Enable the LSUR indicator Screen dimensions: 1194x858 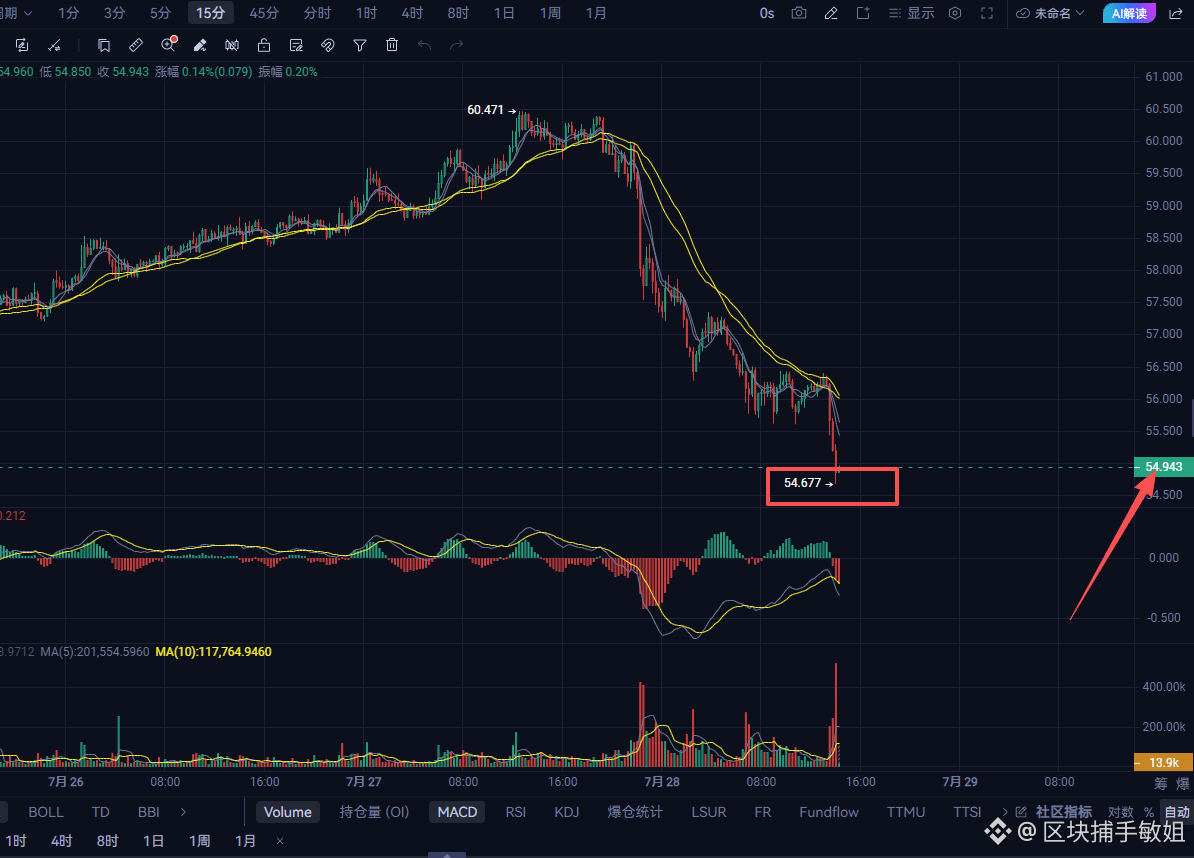[x=708, y=812]
